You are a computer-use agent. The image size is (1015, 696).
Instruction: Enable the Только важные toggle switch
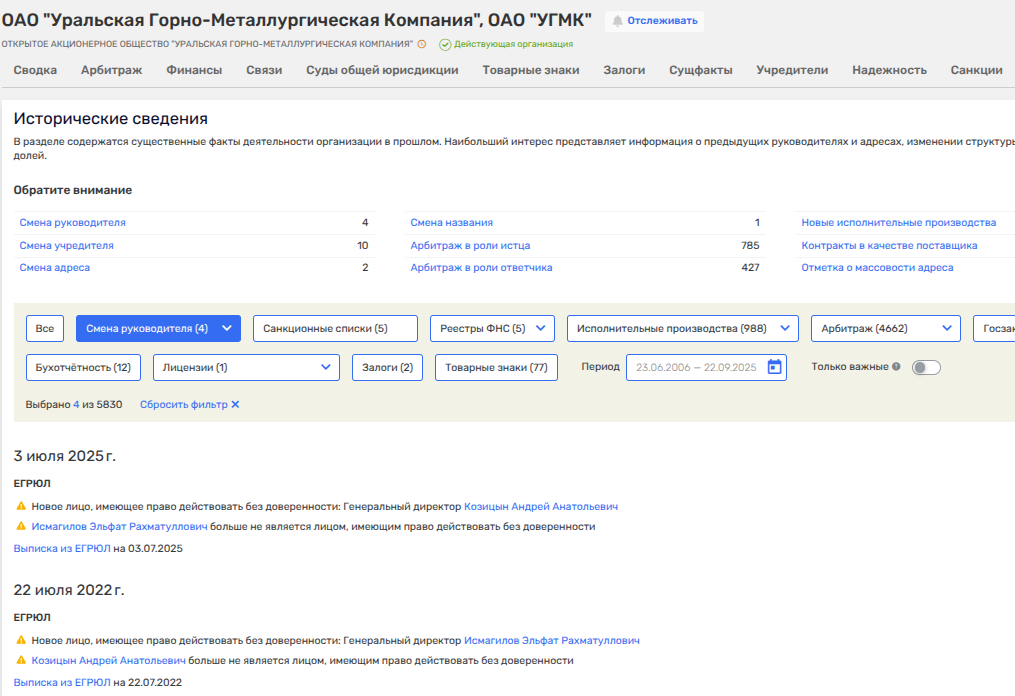coord(926,367)
